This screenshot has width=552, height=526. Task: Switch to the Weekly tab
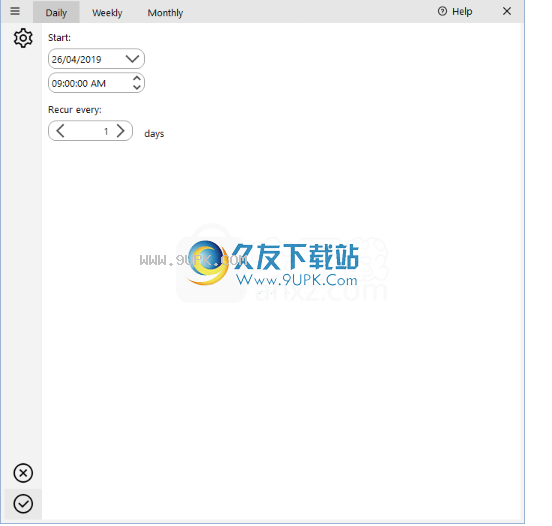pyautogui.click(x=107, y=13)
